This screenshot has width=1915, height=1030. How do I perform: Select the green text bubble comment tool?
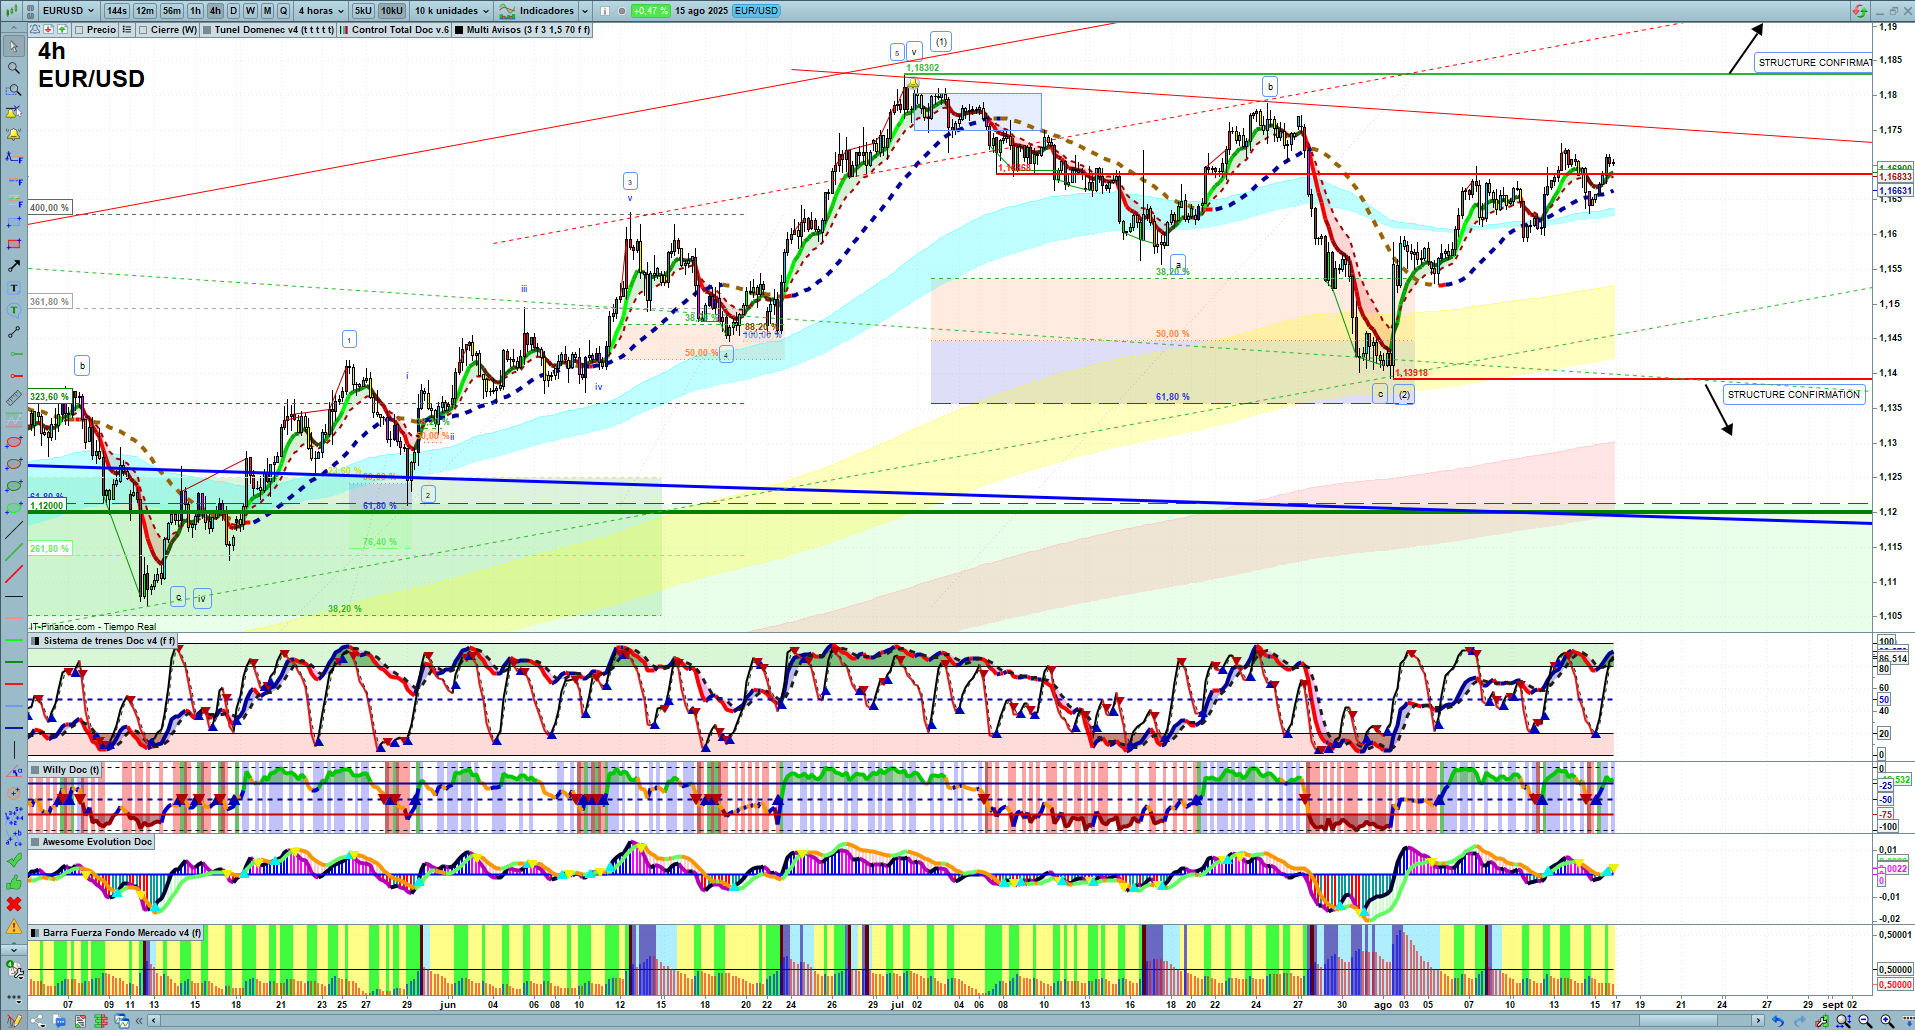click(x=14, y=310)
